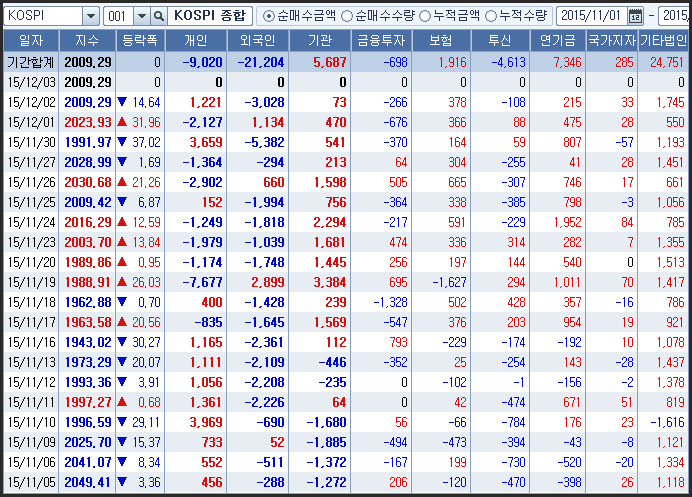Select the 순매수수량 radio button
Screen dimensions: 692x497
[347, 16]
